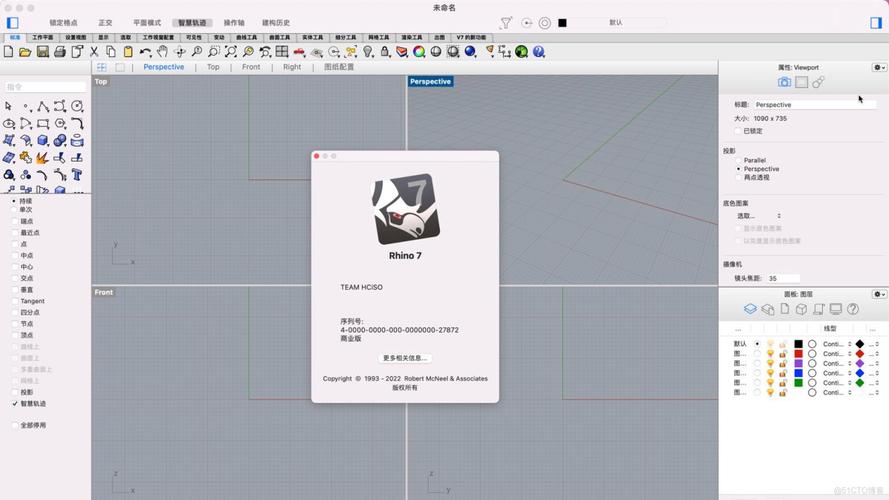The height and width of the screenshot is (500, 889).
Task: Enable the 最近点 object snap checkbox
Action: (15, 232)
